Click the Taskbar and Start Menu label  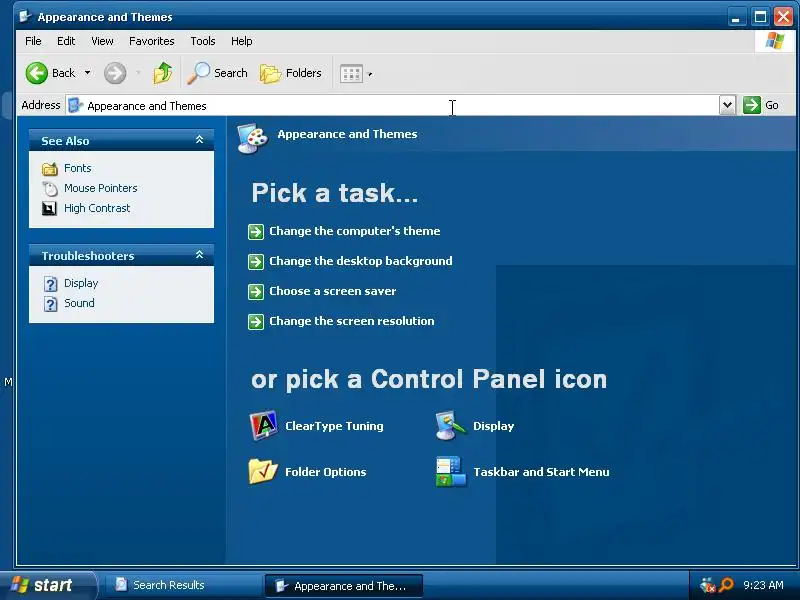pyautogui.click(x=541, y=472)
